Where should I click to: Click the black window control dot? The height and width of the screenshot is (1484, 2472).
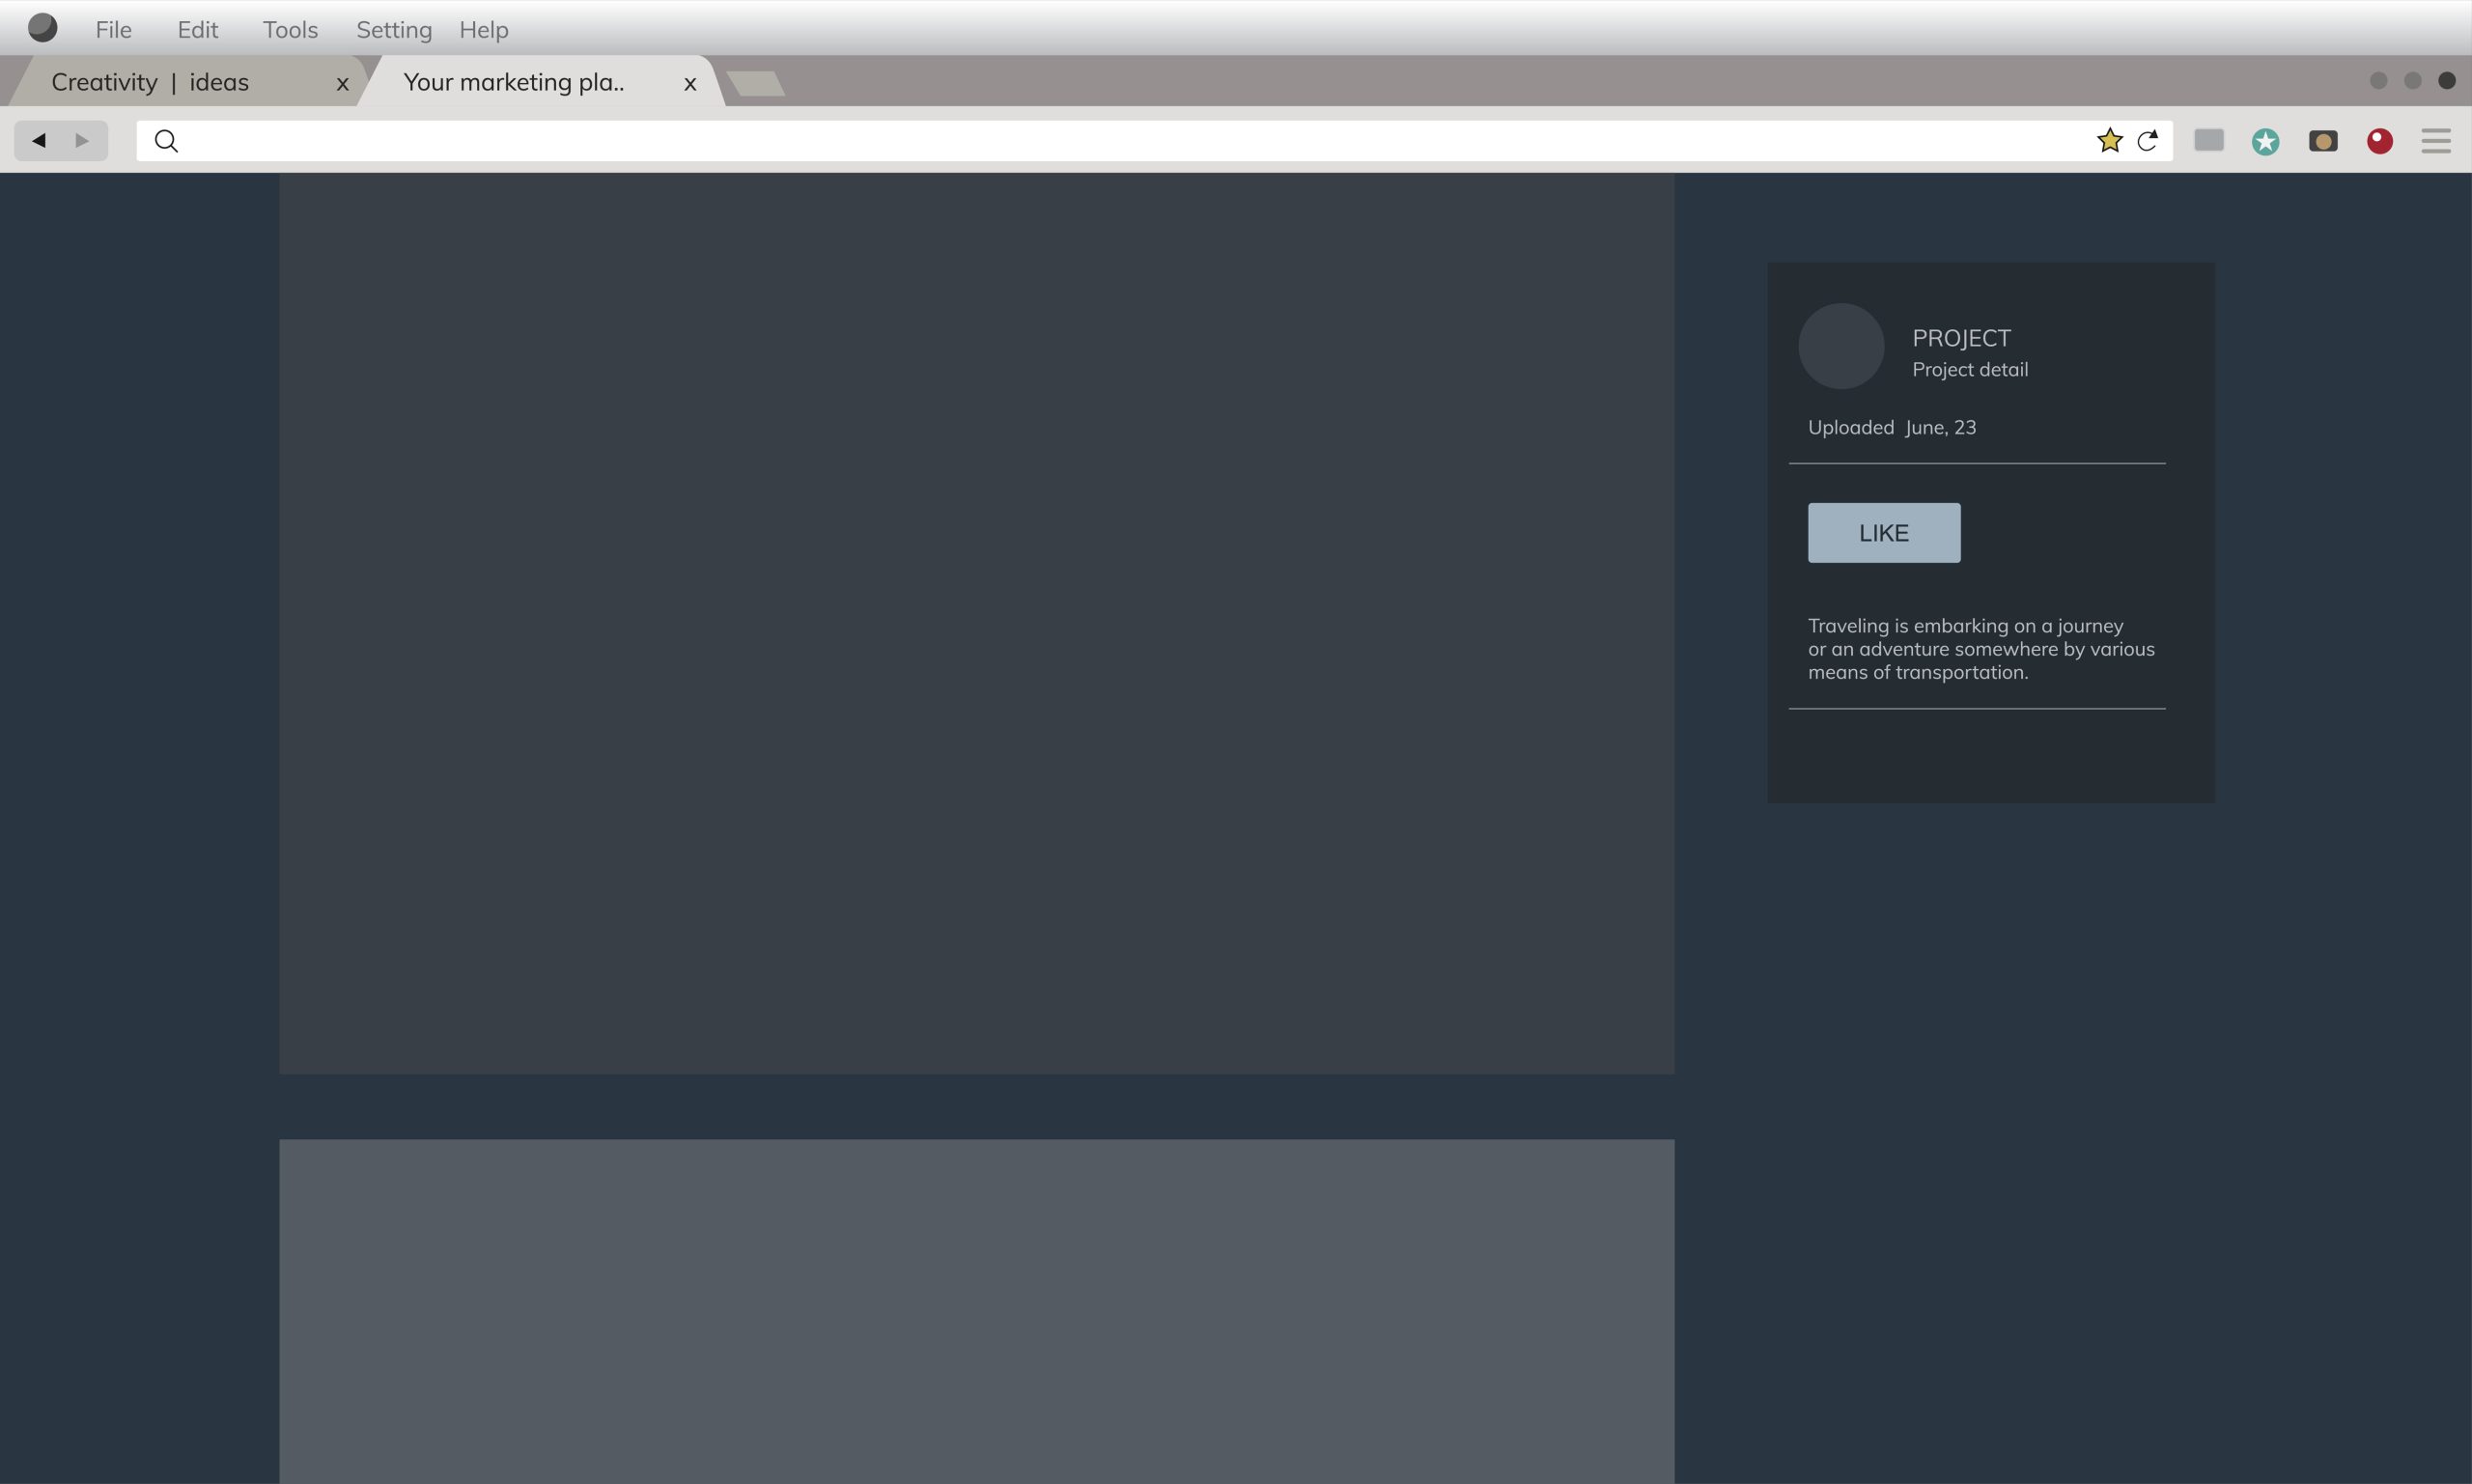[2446, 81]
